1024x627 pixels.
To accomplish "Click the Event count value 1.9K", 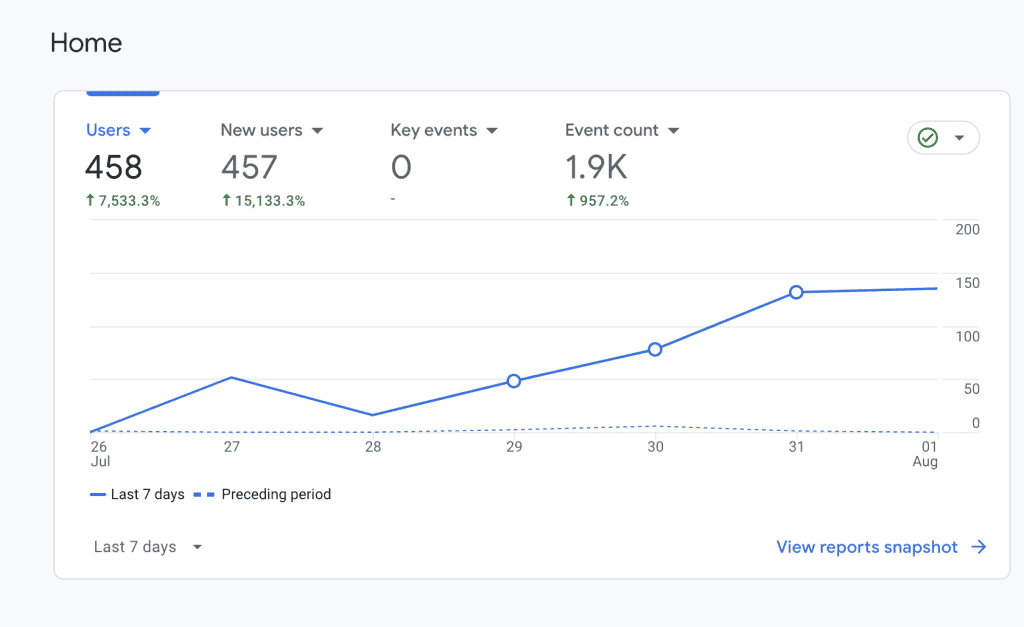I will (597, 167).
